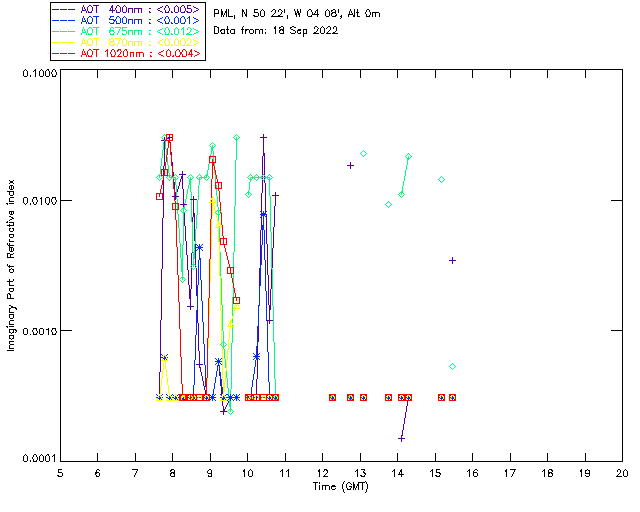640x512 pixels.
Task: Click the x-axis tick label 5
Action: pyautogui.click(x=60, y=472)
